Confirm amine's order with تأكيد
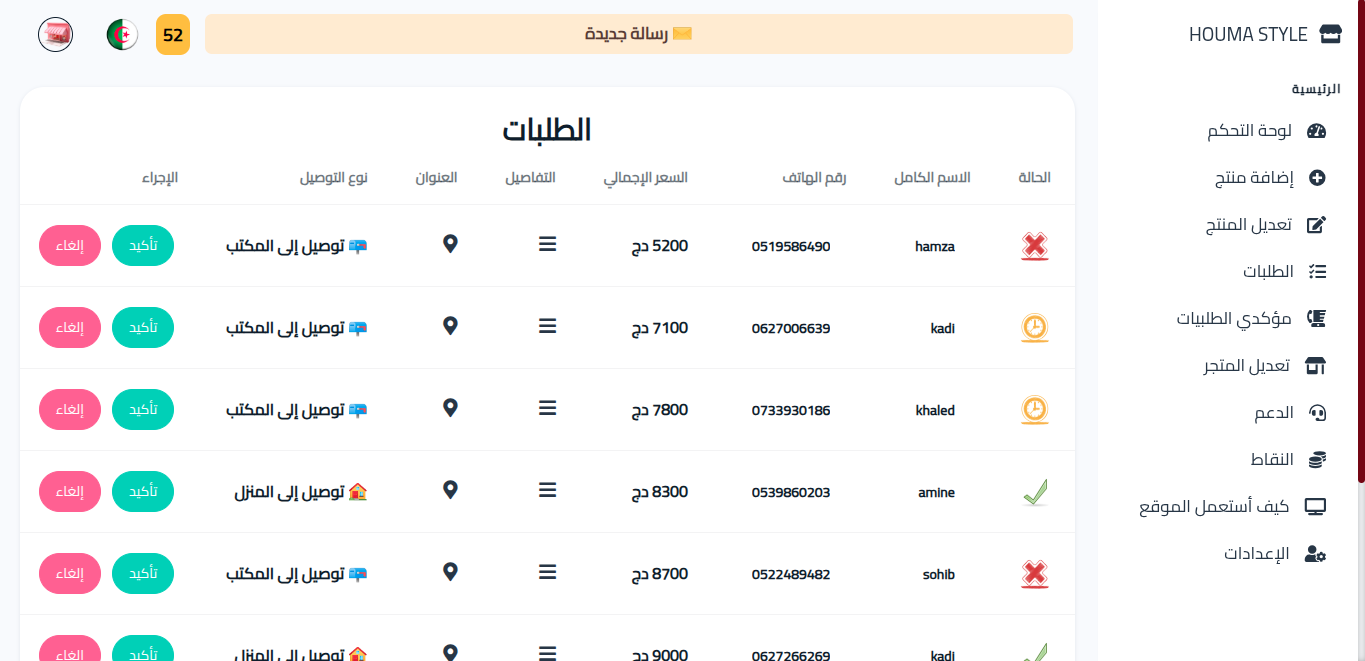This screenshot has width=1365, height=661. pyautogui.click(x=143, y=492)
